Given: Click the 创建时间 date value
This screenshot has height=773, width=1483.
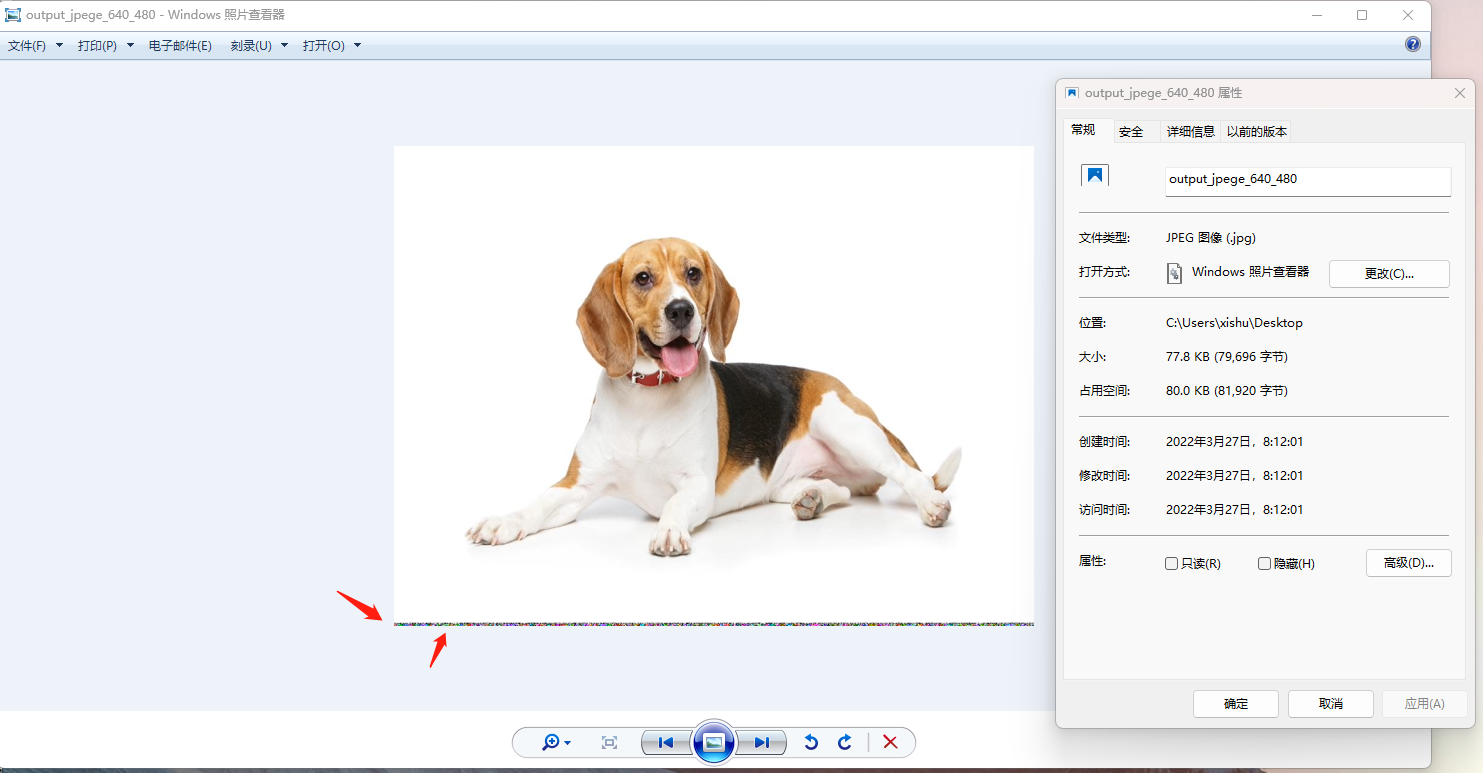Looking at the screenshot, I should pos(1235,442).
